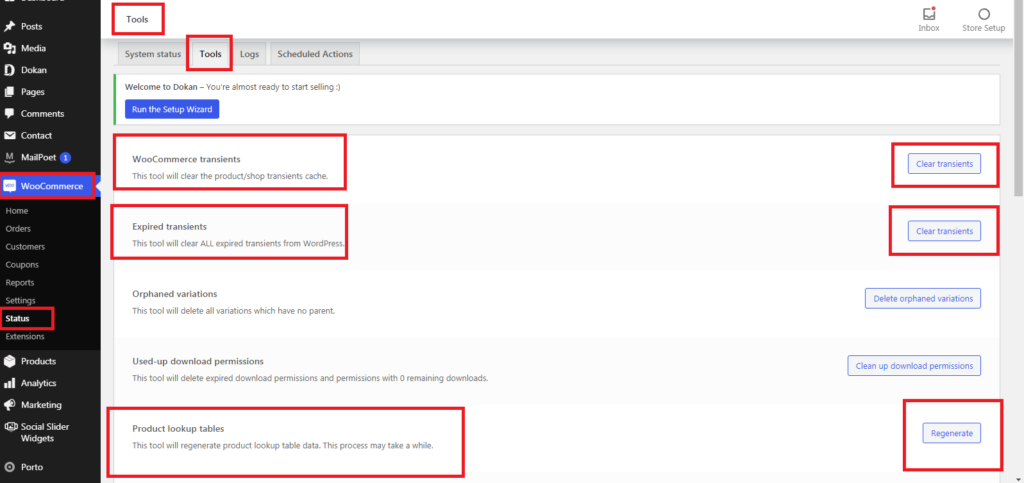Open the Inbox icon in header

coord(928,15)
